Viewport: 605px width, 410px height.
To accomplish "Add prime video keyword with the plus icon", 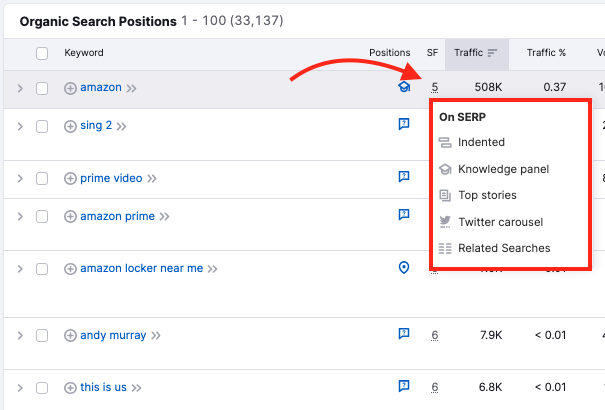I will tap(70, 179).
